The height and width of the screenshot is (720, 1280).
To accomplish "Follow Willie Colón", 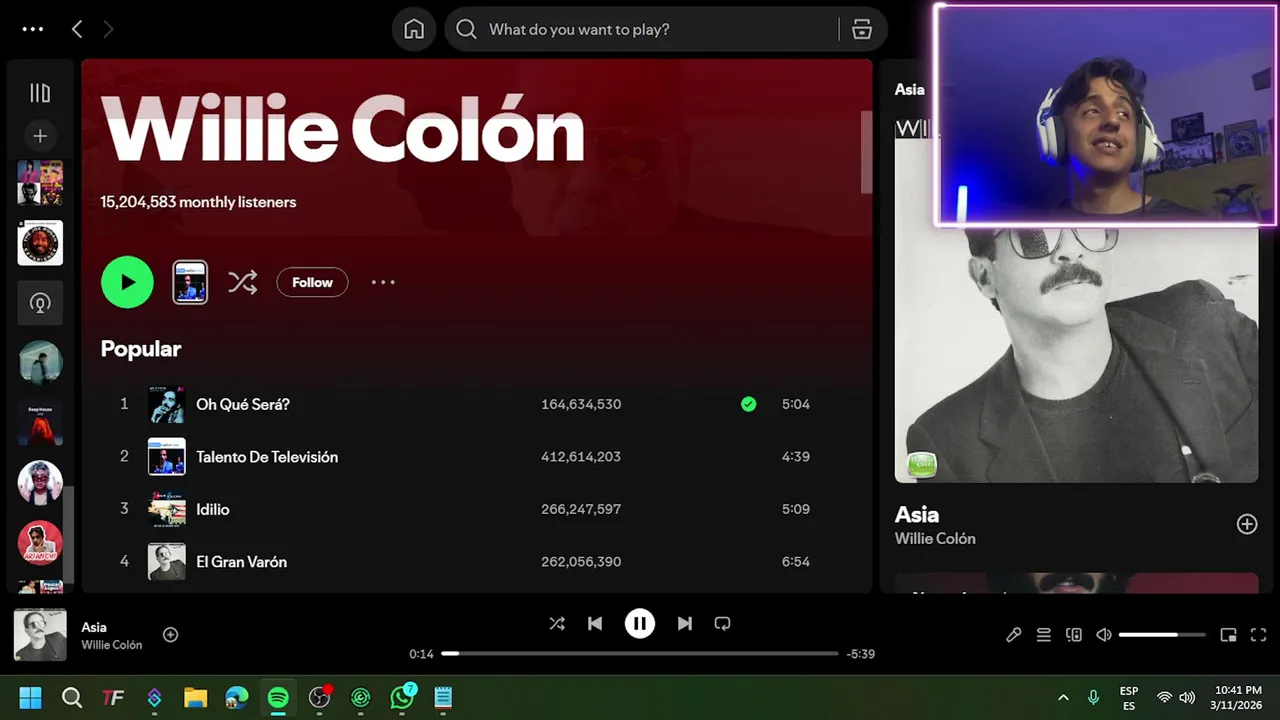I will pos(312,282).
